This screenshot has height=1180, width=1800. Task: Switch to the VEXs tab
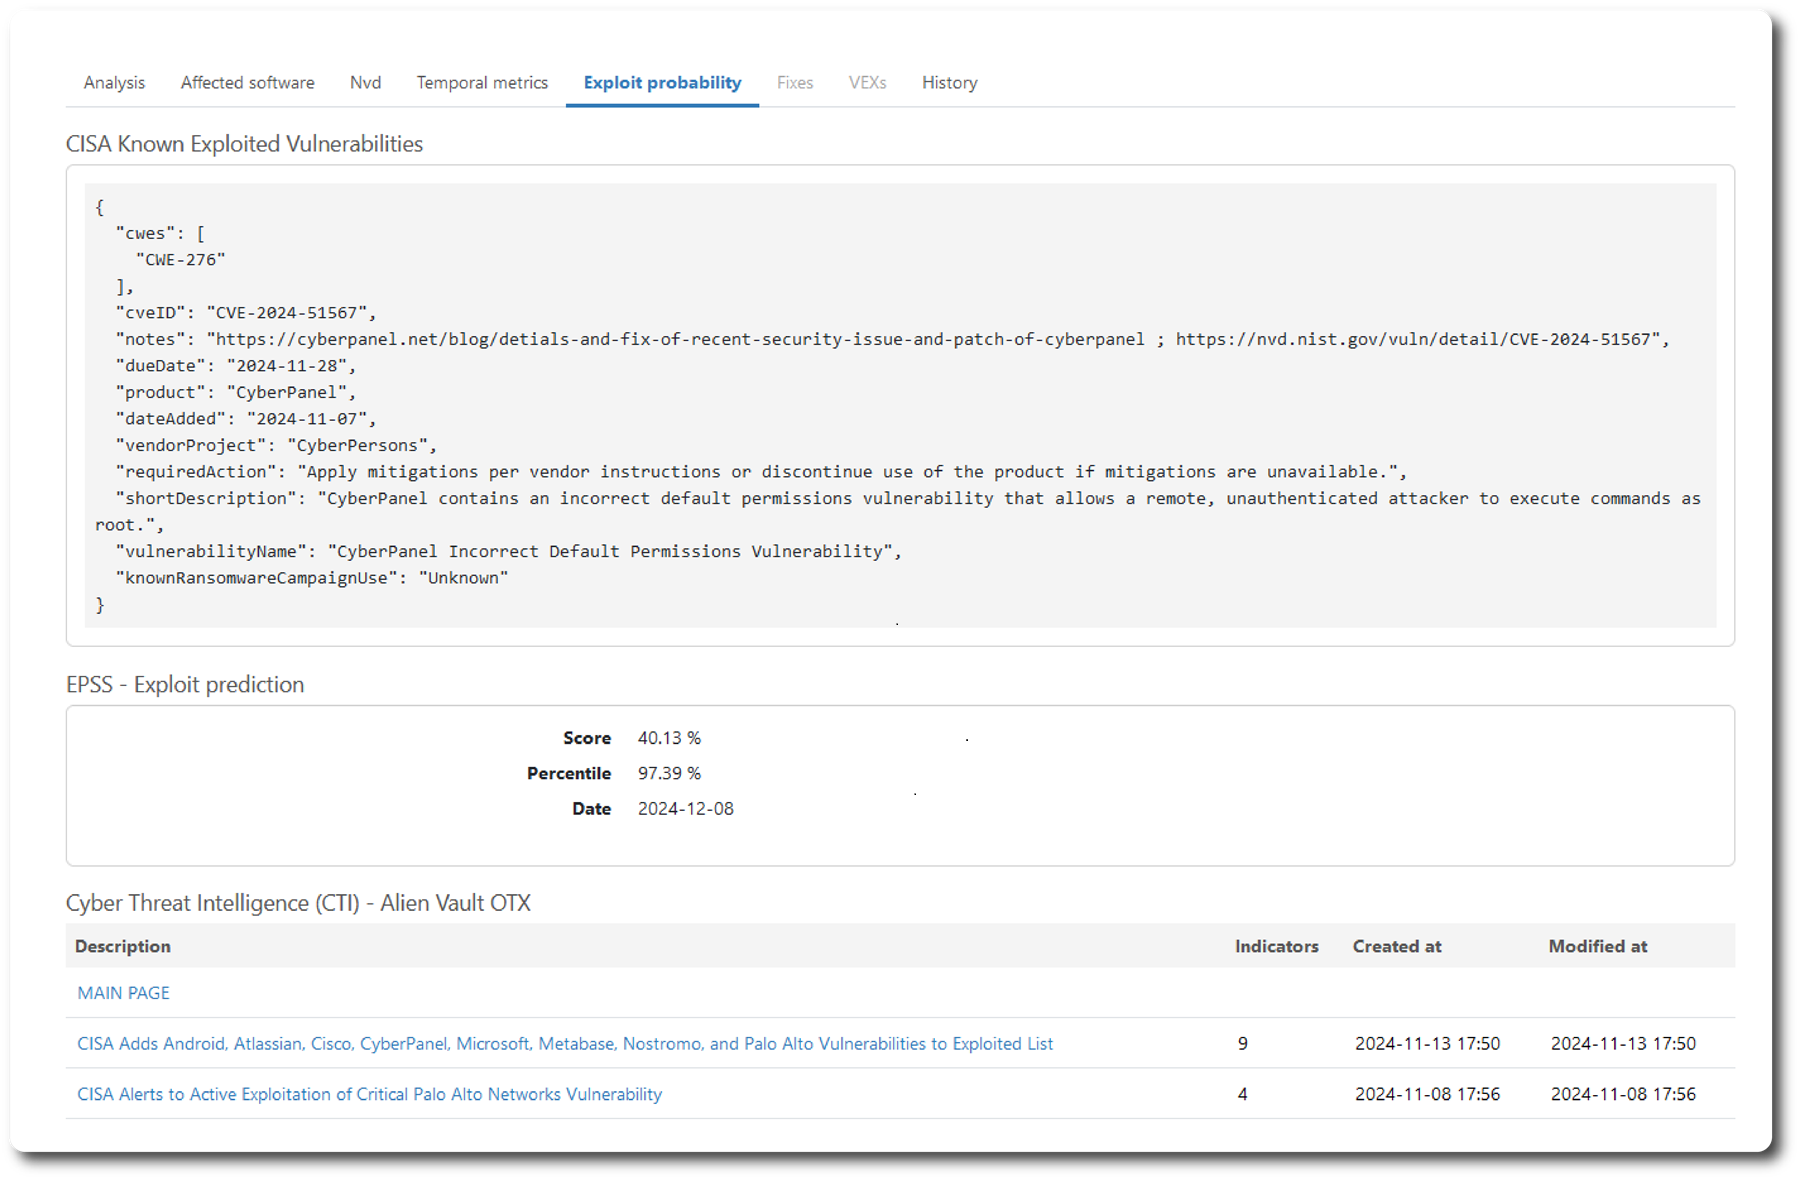click(x=867, y=83)
